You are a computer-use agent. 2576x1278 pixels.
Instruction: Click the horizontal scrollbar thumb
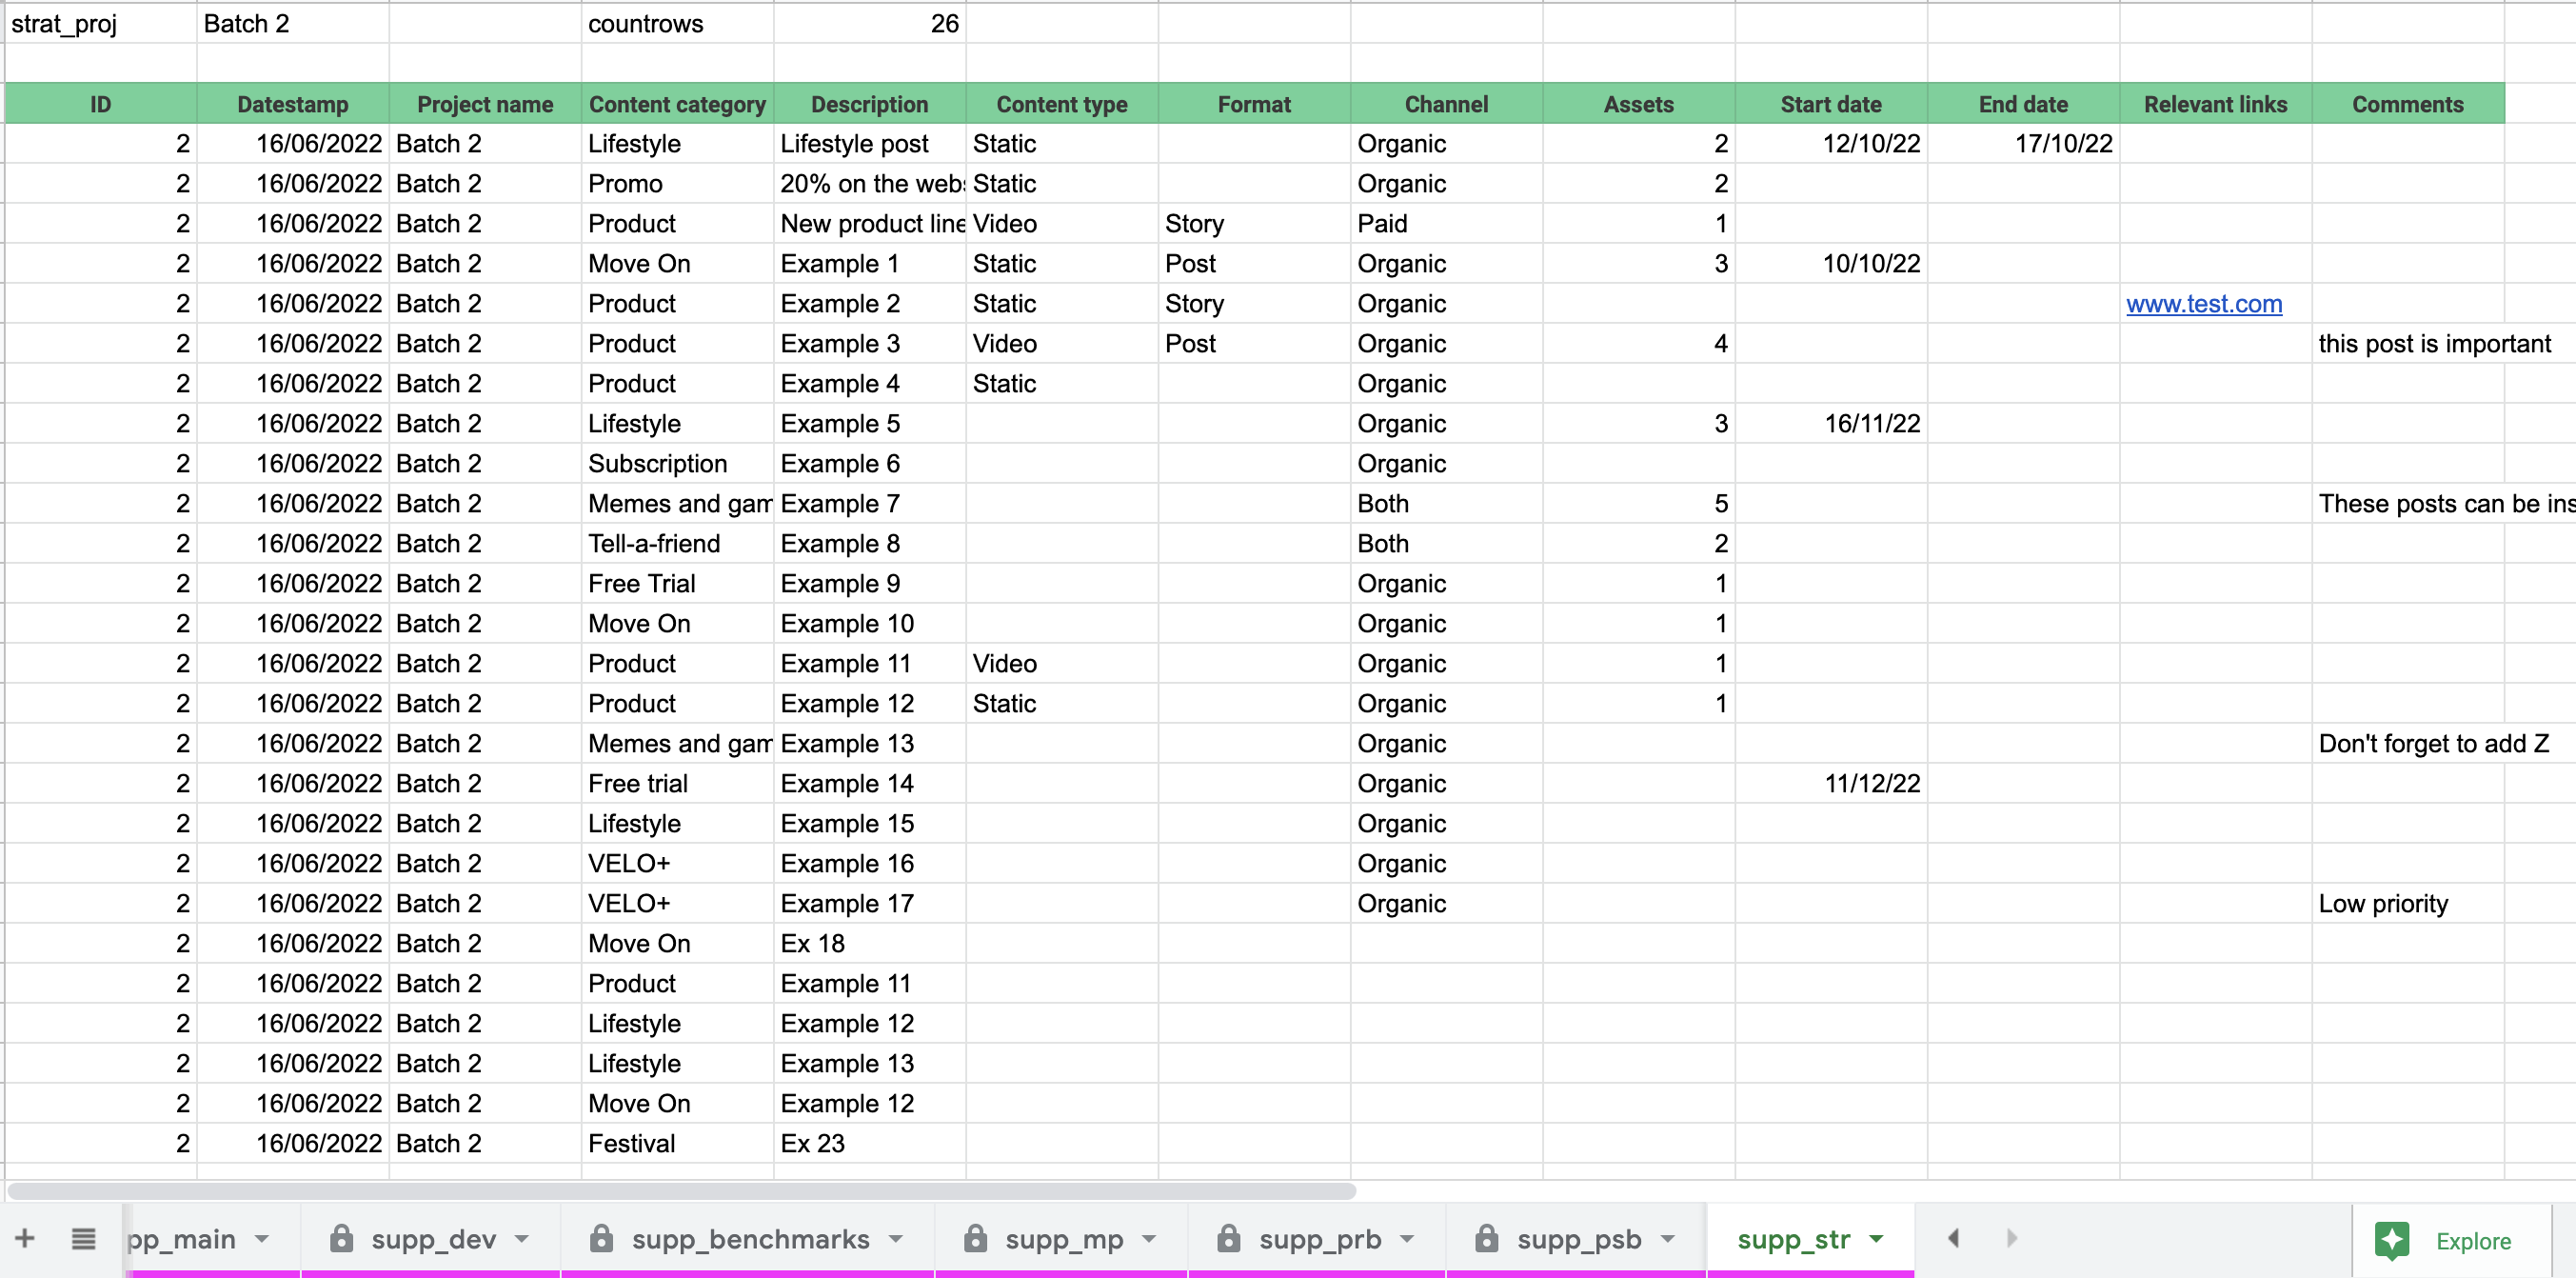point(682,1191)
